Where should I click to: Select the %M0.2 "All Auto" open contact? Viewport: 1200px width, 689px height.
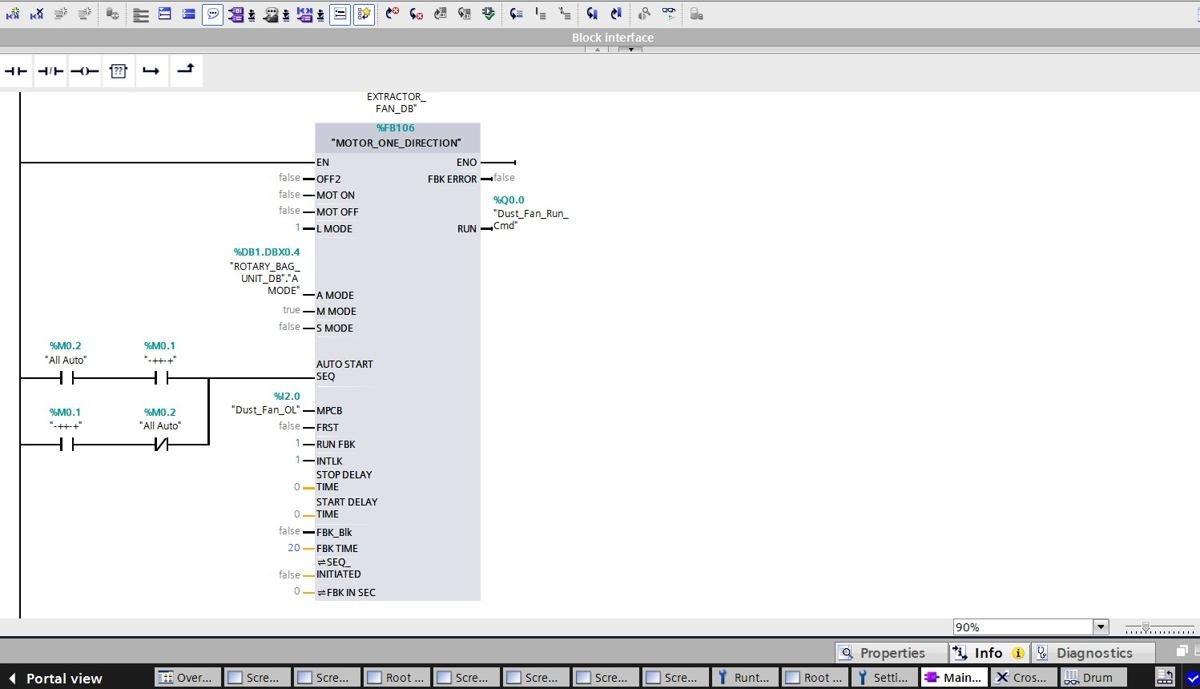coord(66,379)
